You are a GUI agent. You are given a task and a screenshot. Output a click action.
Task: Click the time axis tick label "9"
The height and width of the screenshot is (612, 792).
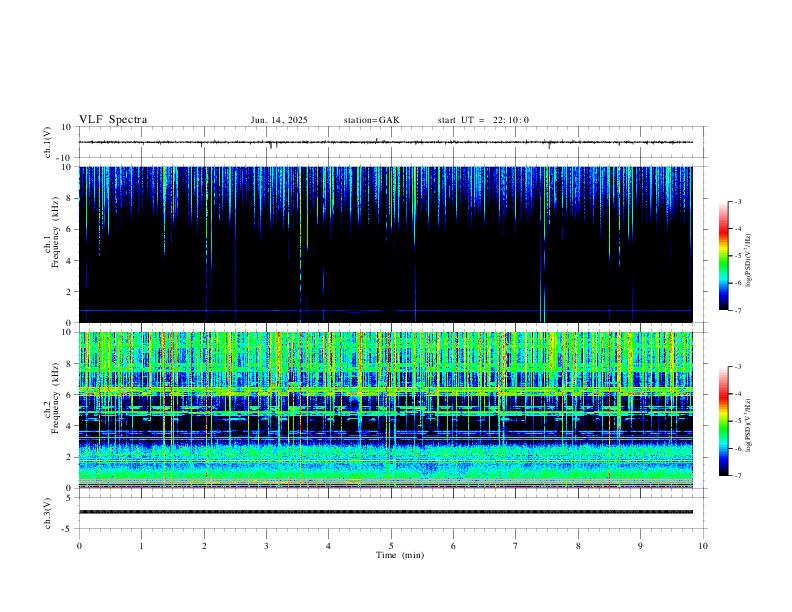point(640,546)
